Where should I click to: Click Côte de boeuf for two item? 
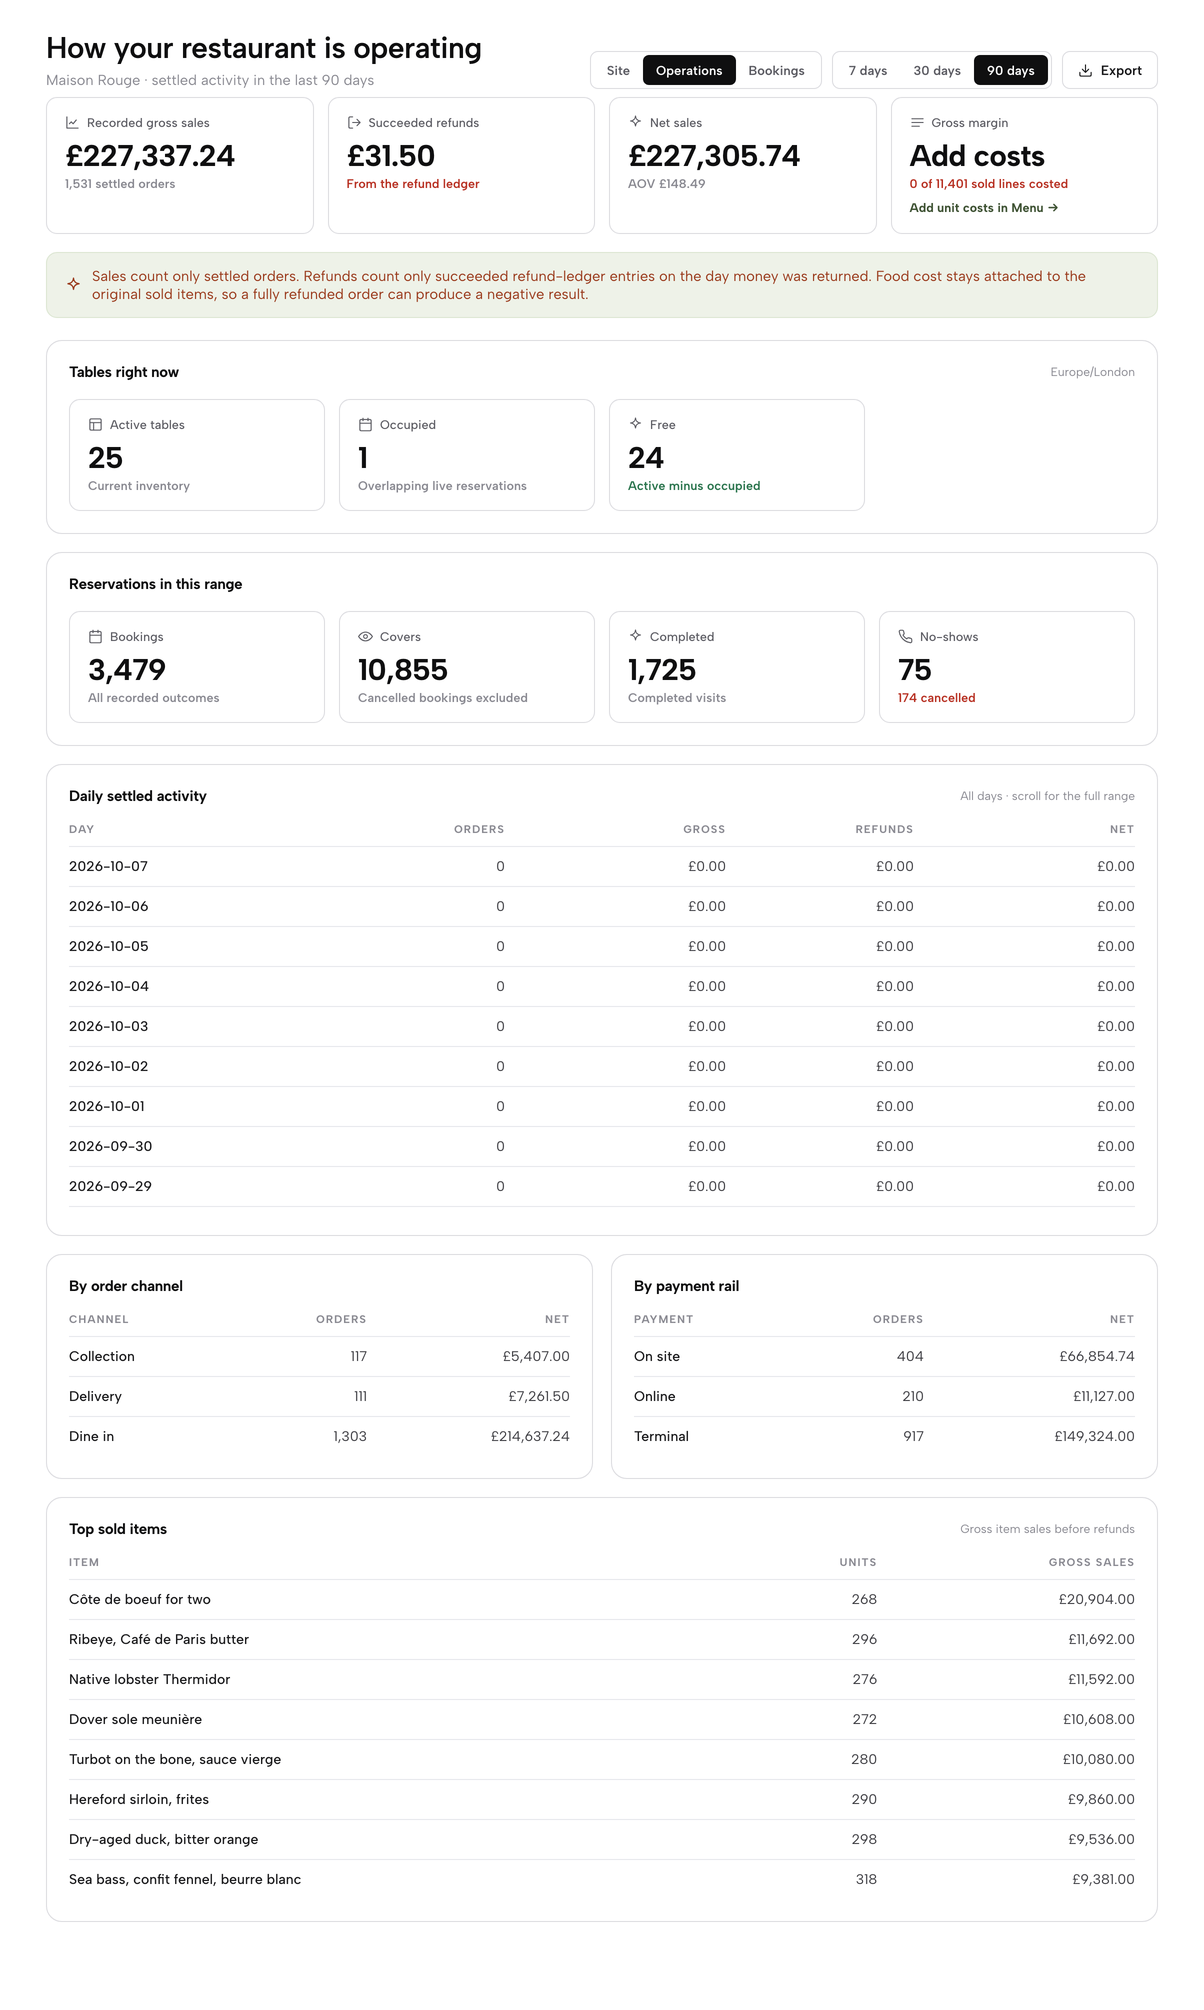pyautogui.click(x=140, y=1600)
